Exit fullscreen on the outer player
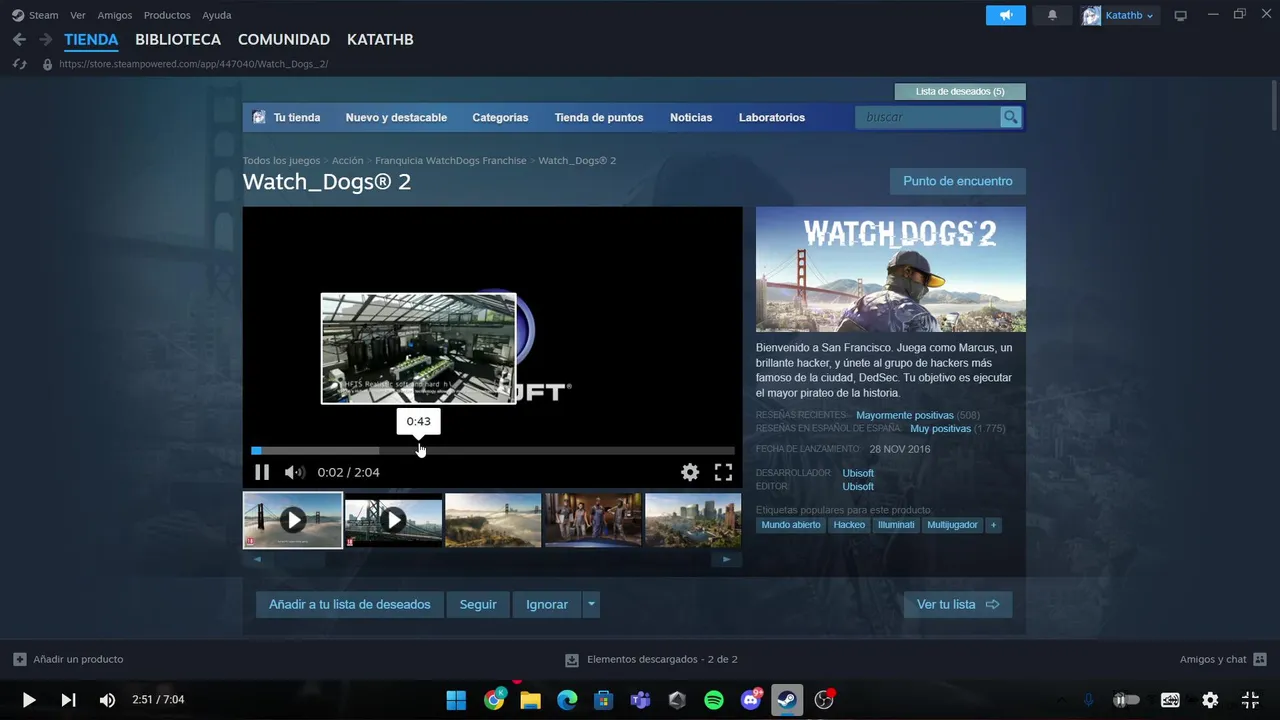 coord(1250,700)
